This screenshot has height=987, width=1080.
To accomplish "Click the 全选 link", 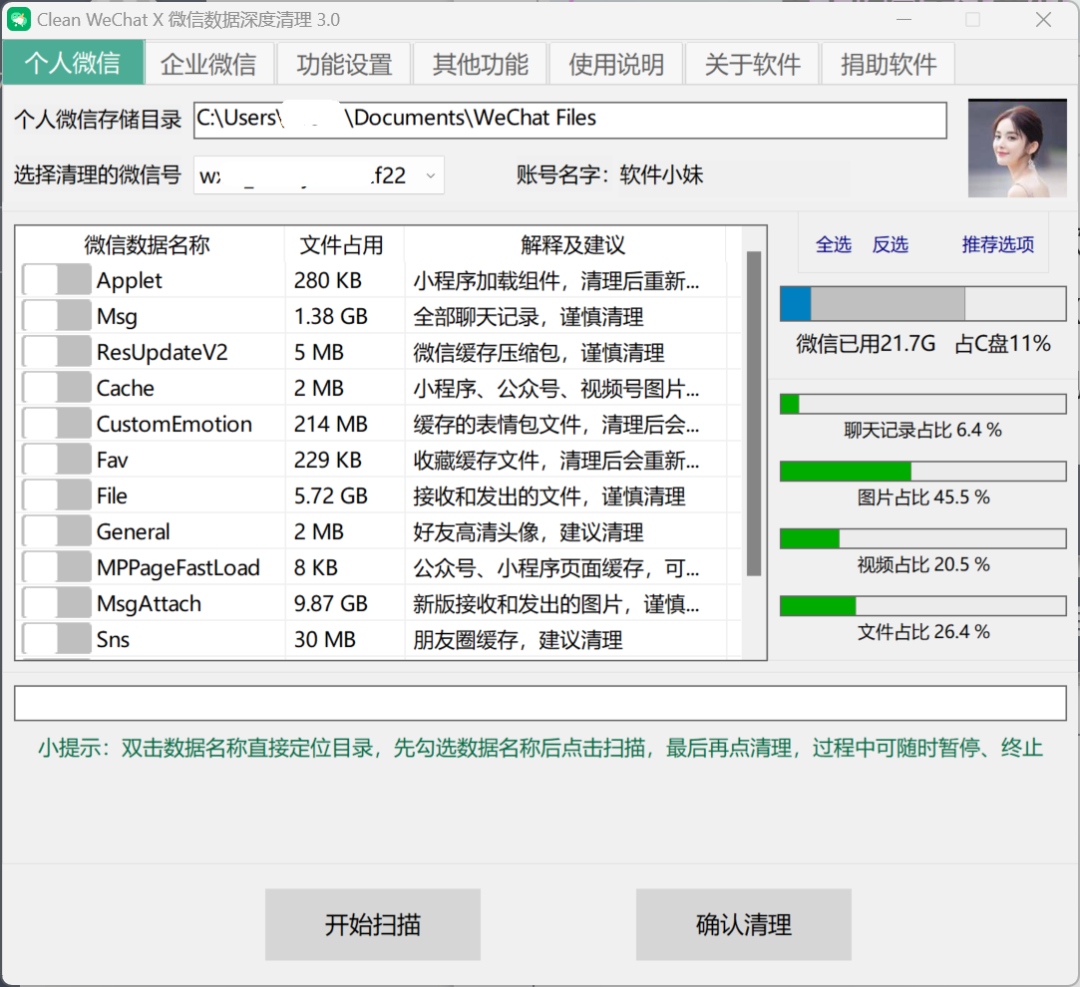I will [x=833, y=245].
